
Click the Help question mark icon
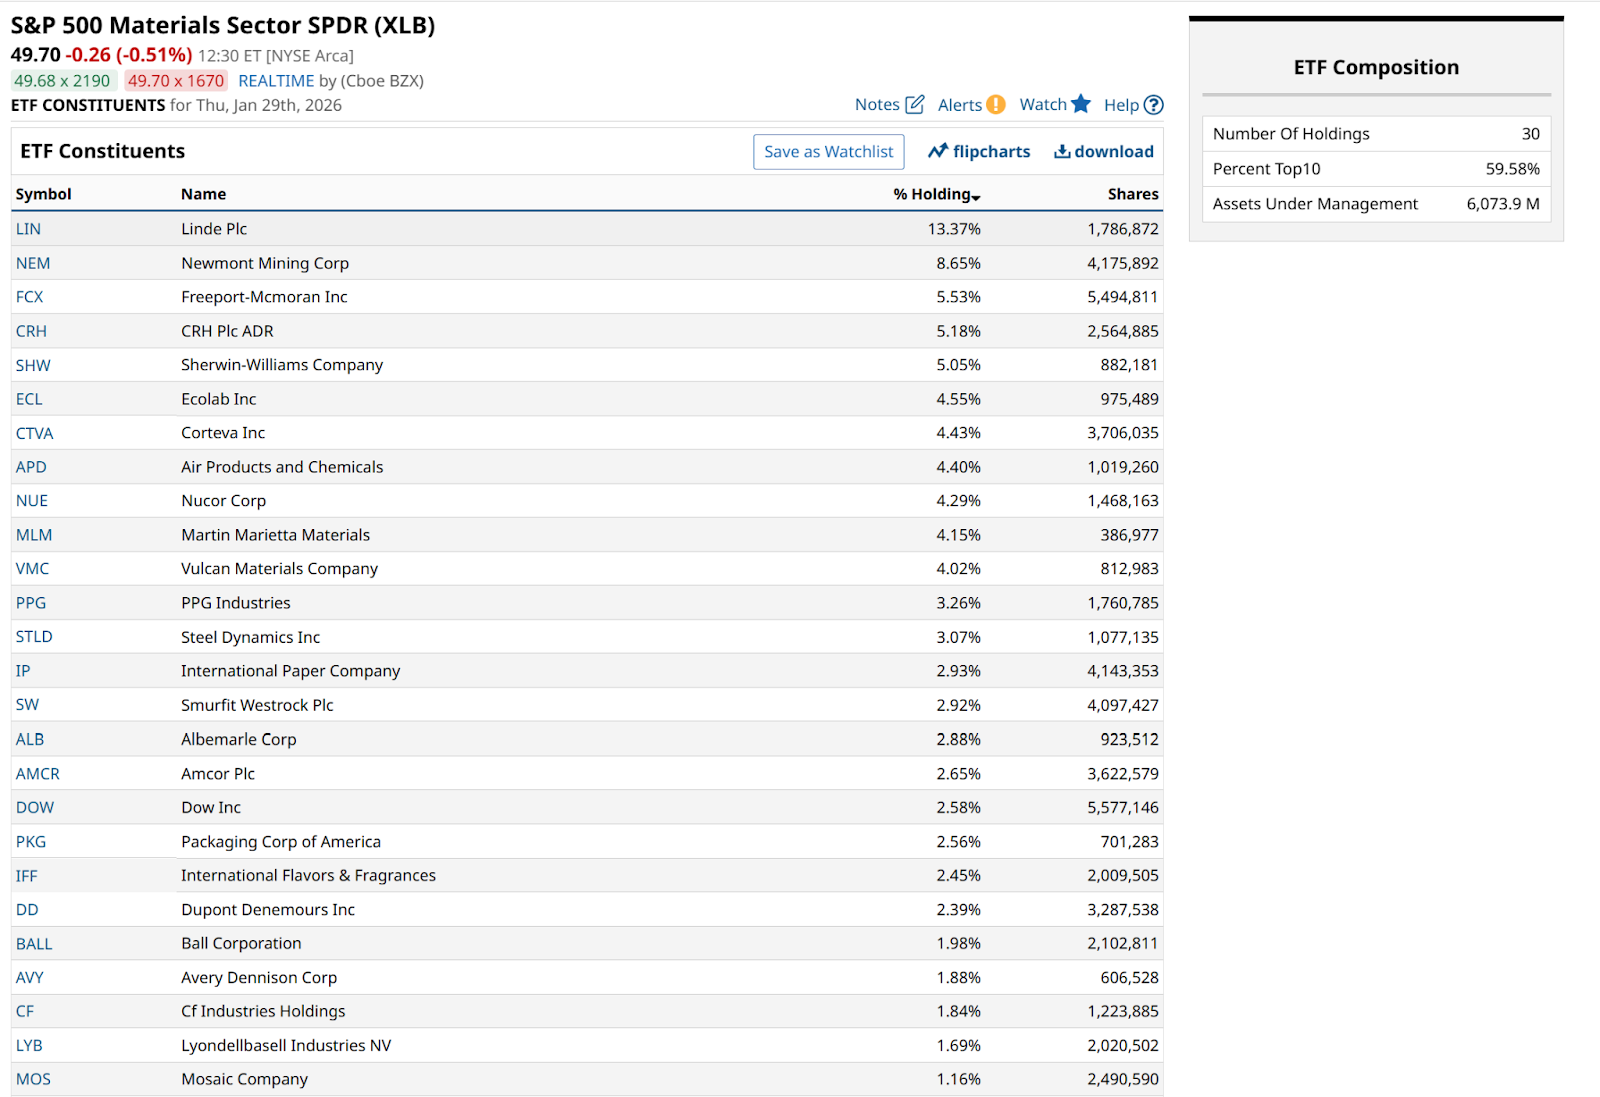coord(1153,105)
